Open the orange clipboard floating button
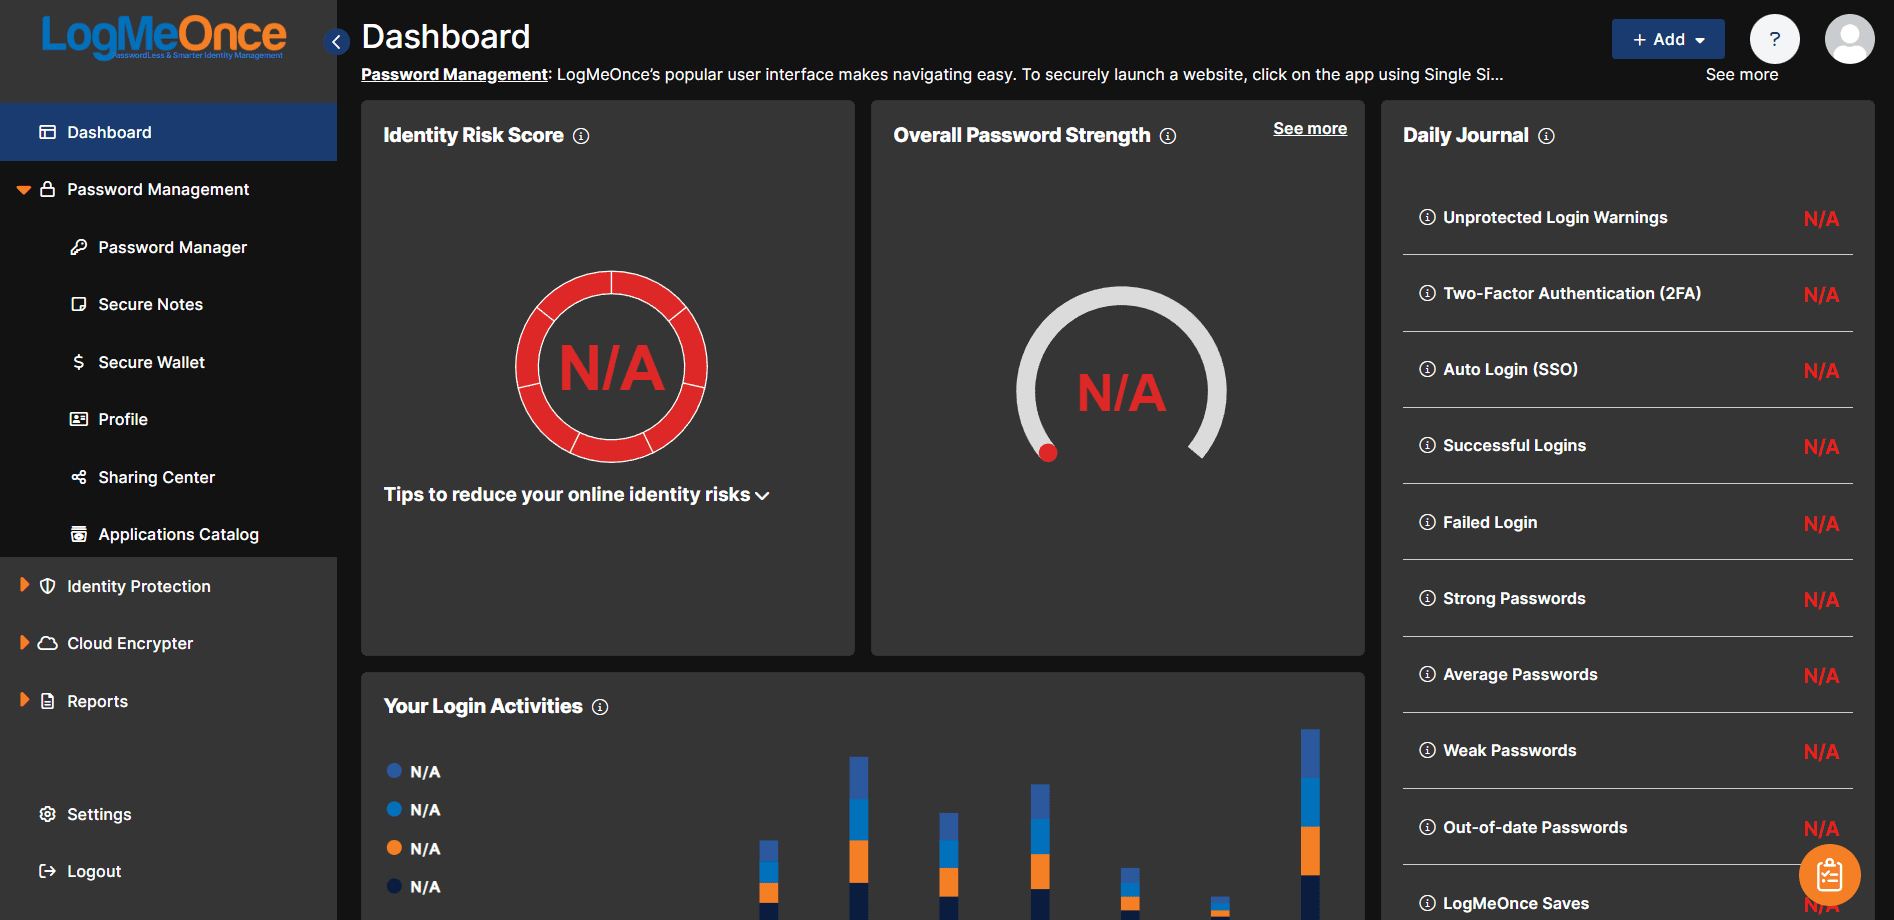The width and height of the screenshot is (1894, 920). (1829, 875)
